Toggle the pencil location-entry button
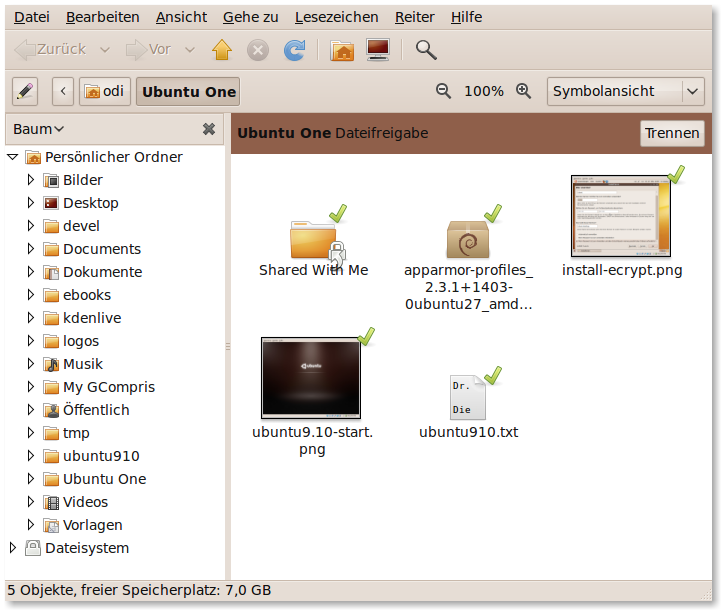This screenshot has height=610, width=721. coord(25,91)
